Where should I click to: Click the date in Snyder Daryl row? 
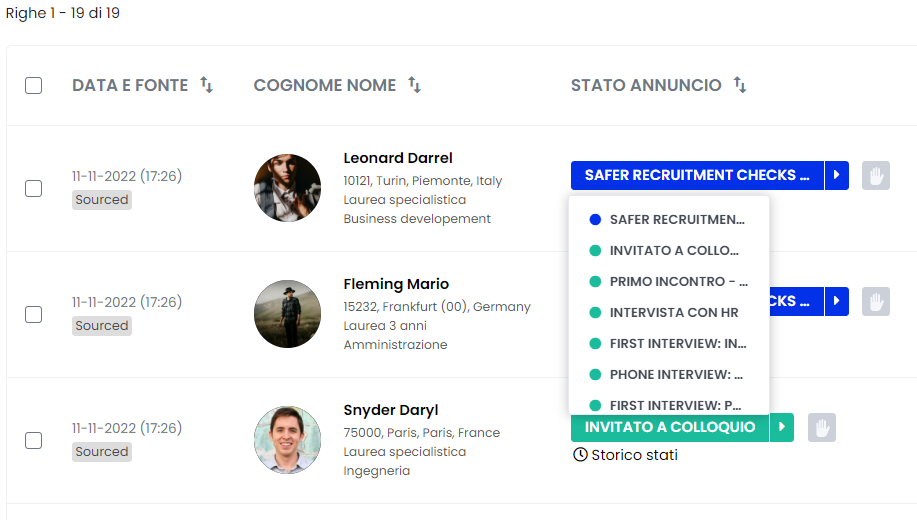coord(127,428)
